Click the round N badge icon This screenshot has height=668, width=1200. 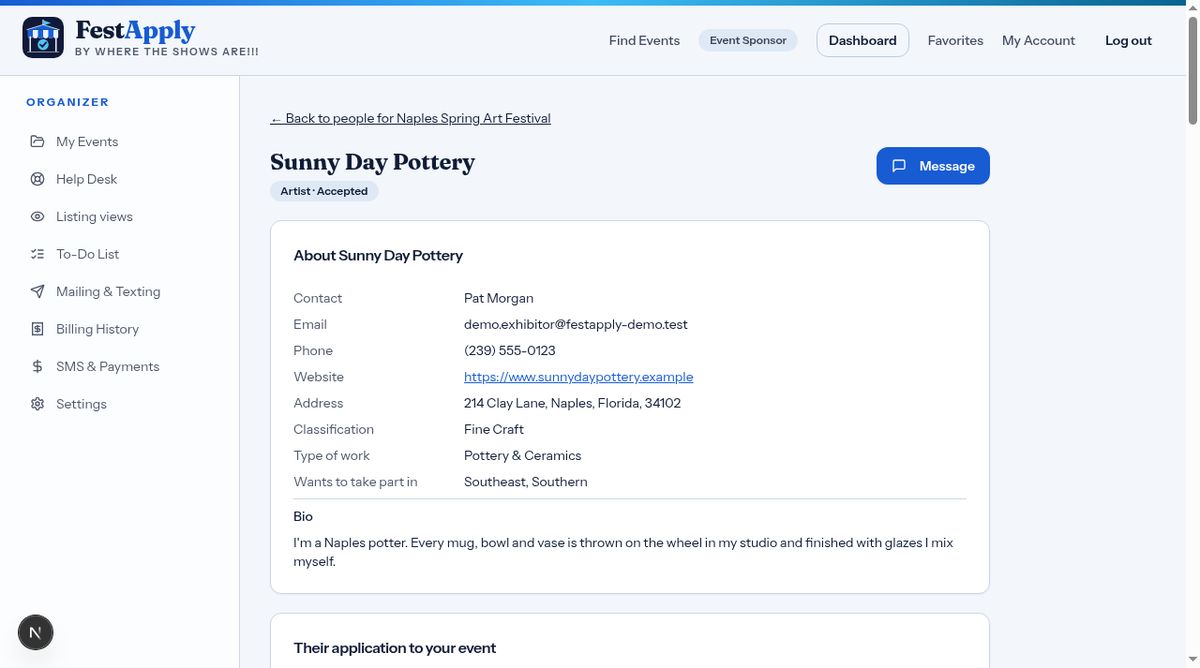[36, 632]
